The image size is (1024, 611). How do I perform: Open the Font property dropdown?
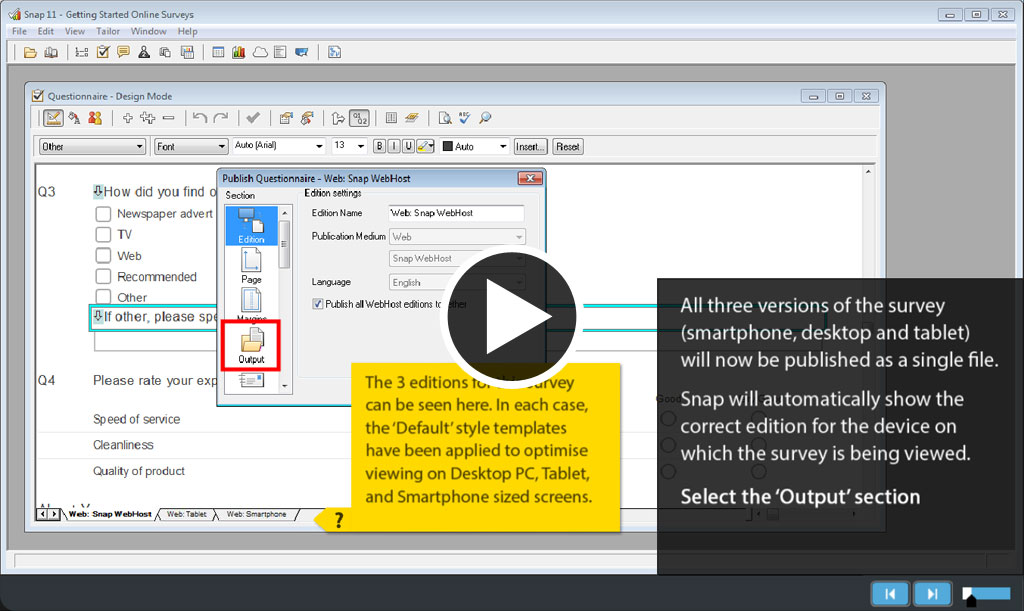[x=191, y=146]
